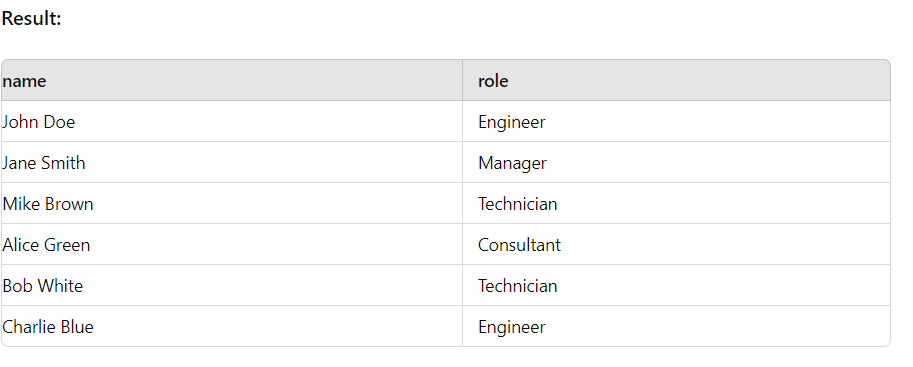Select the John Doe name cell
Viewport: 913px width, 367px height.
[x=232, y=121]
